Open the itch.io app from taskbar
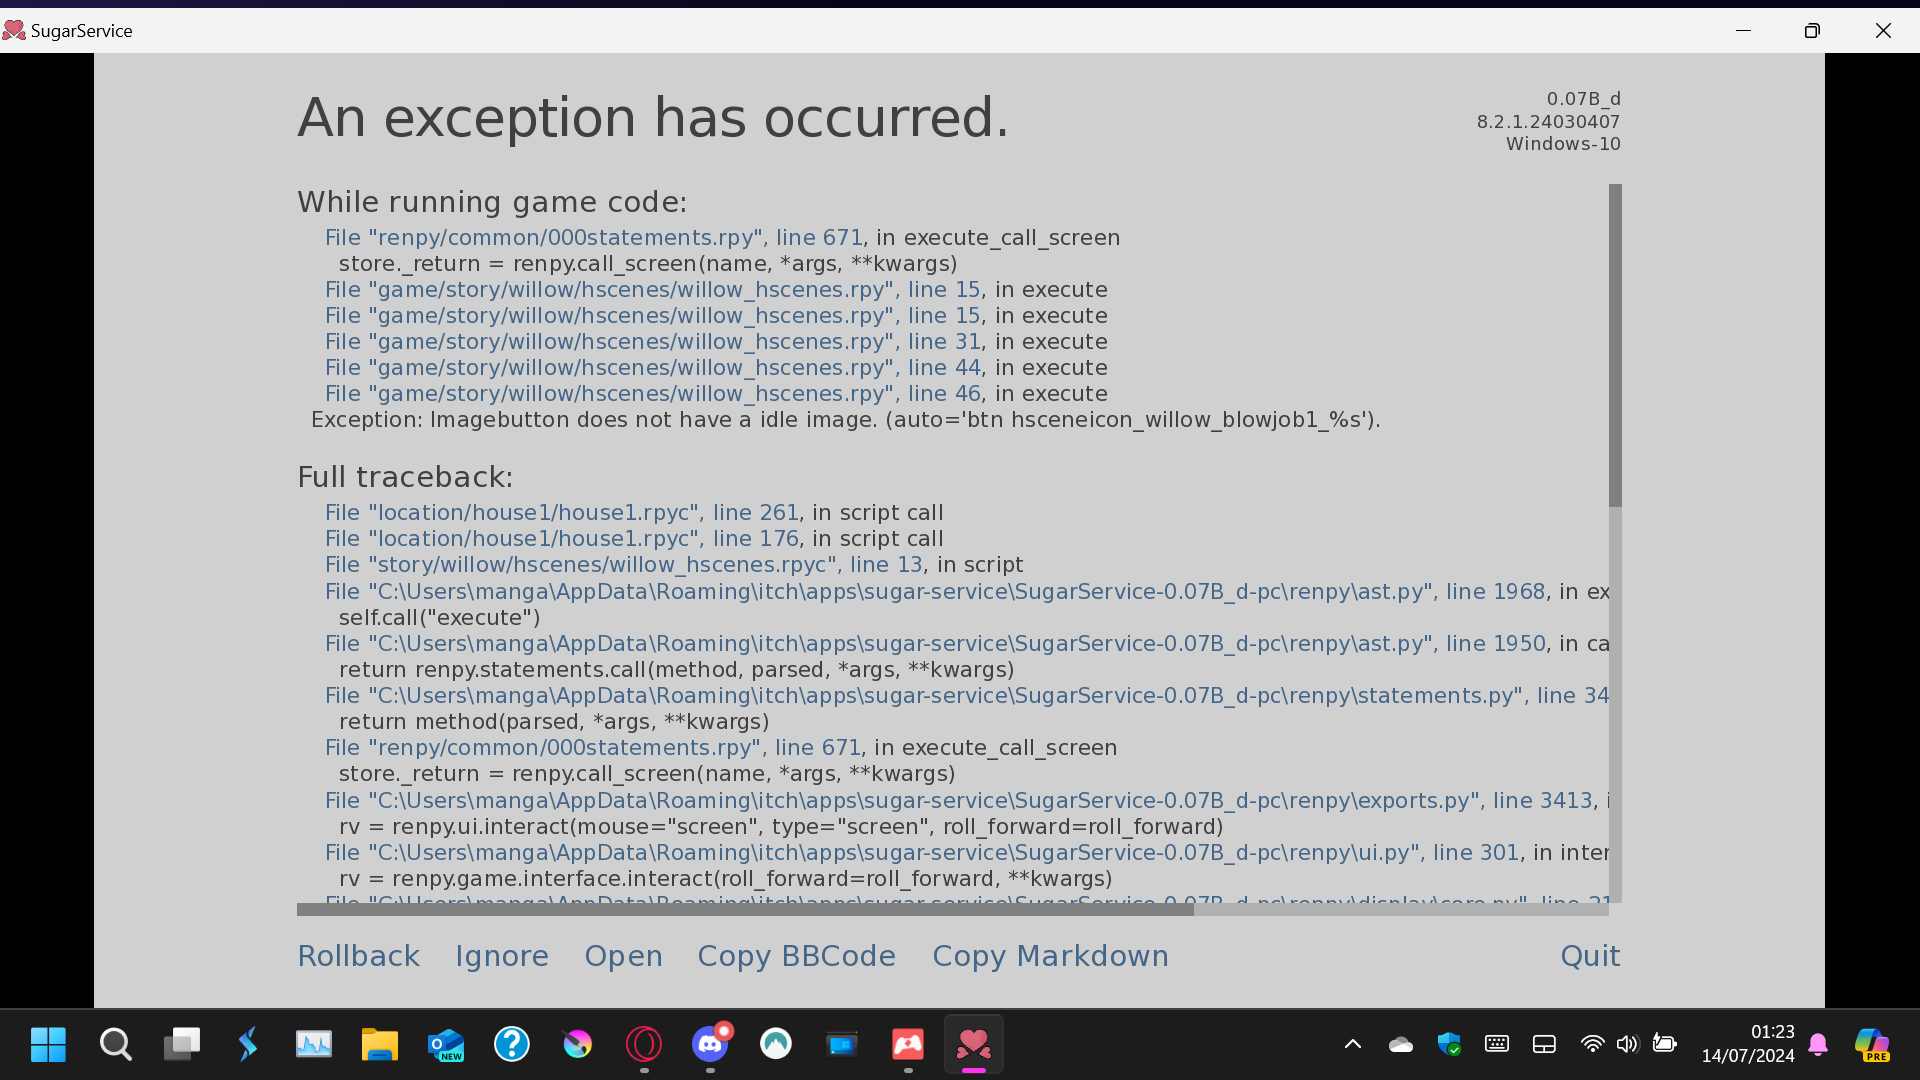The image size is (1920, 1080). [x=908, y=1045]
